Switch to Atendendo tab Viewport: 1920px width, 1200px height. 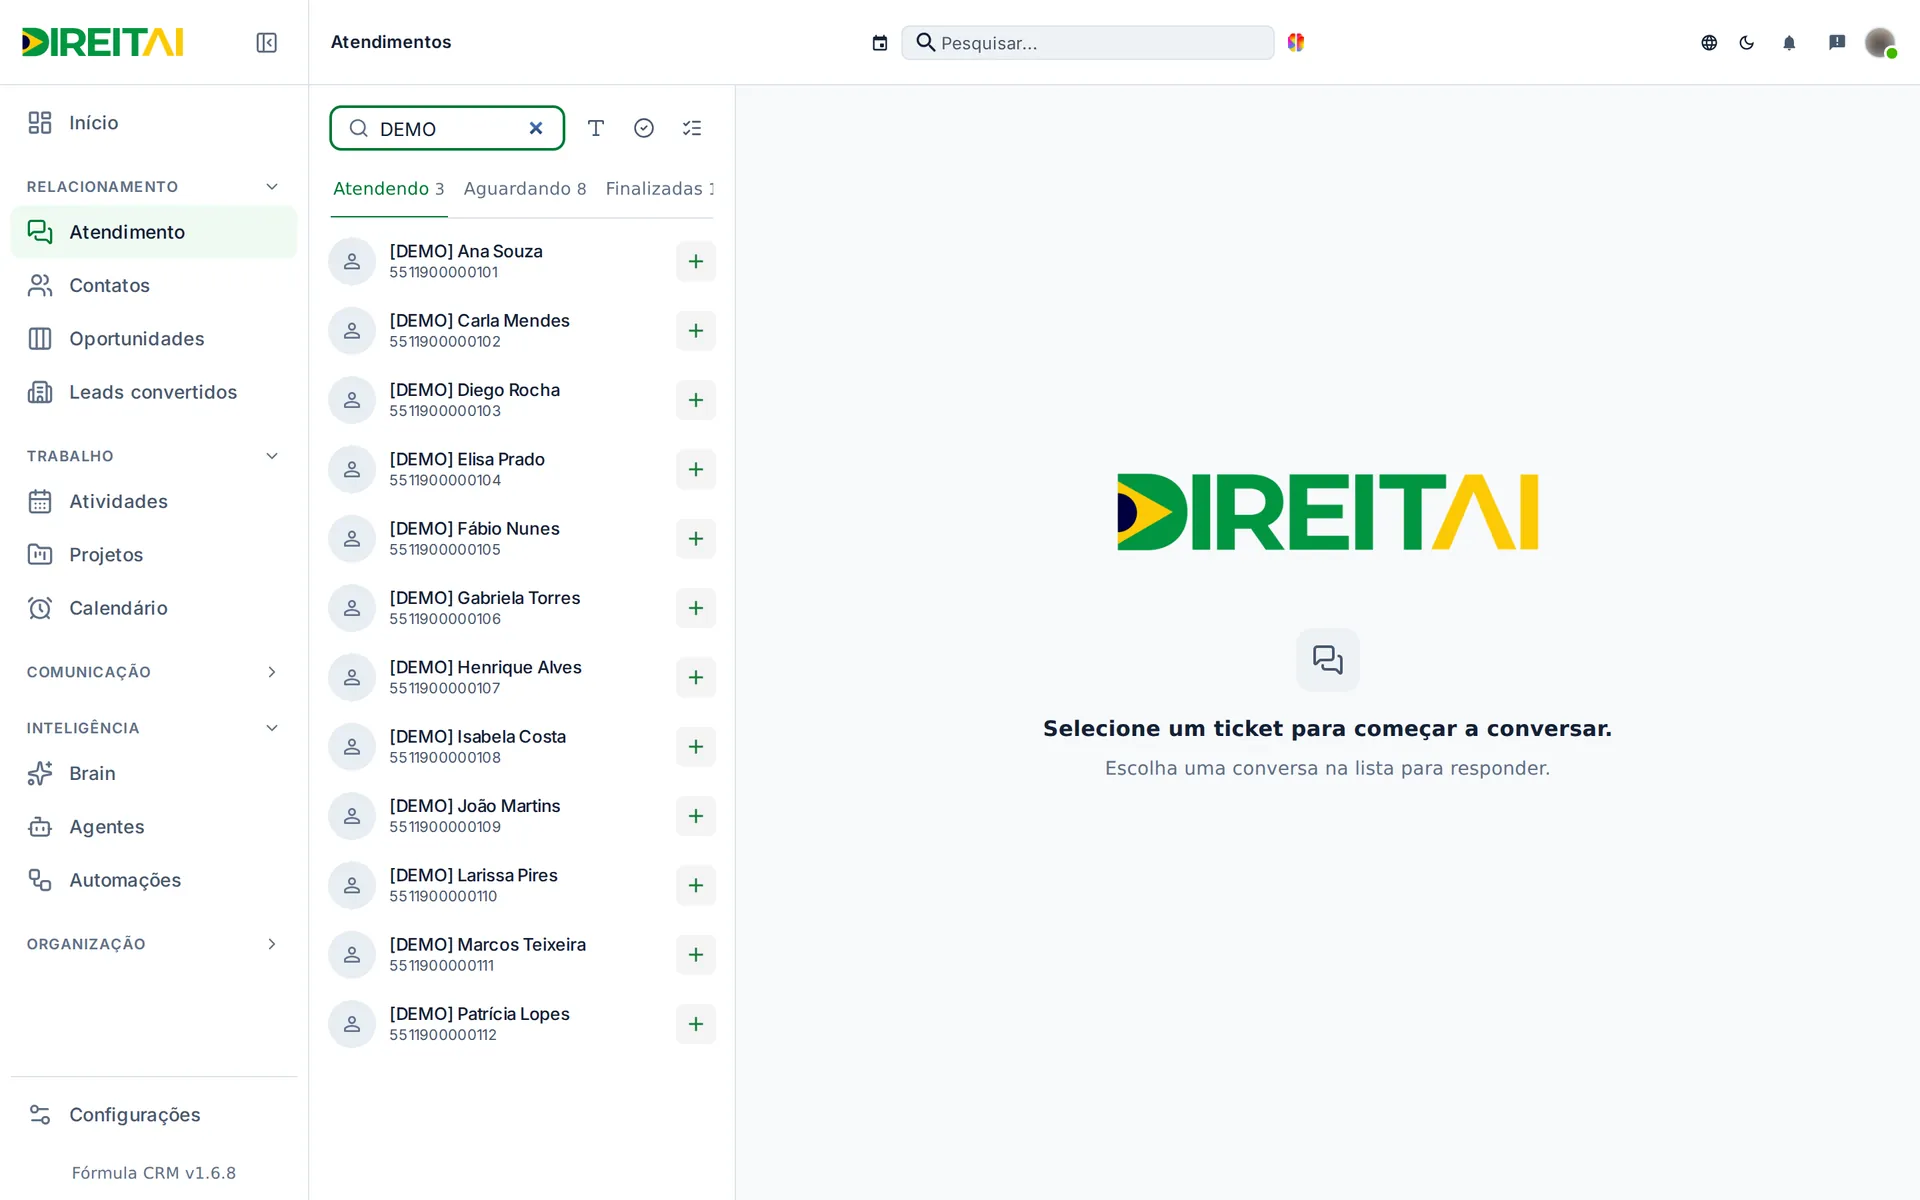pyautogui.click(x=389, y=189)
